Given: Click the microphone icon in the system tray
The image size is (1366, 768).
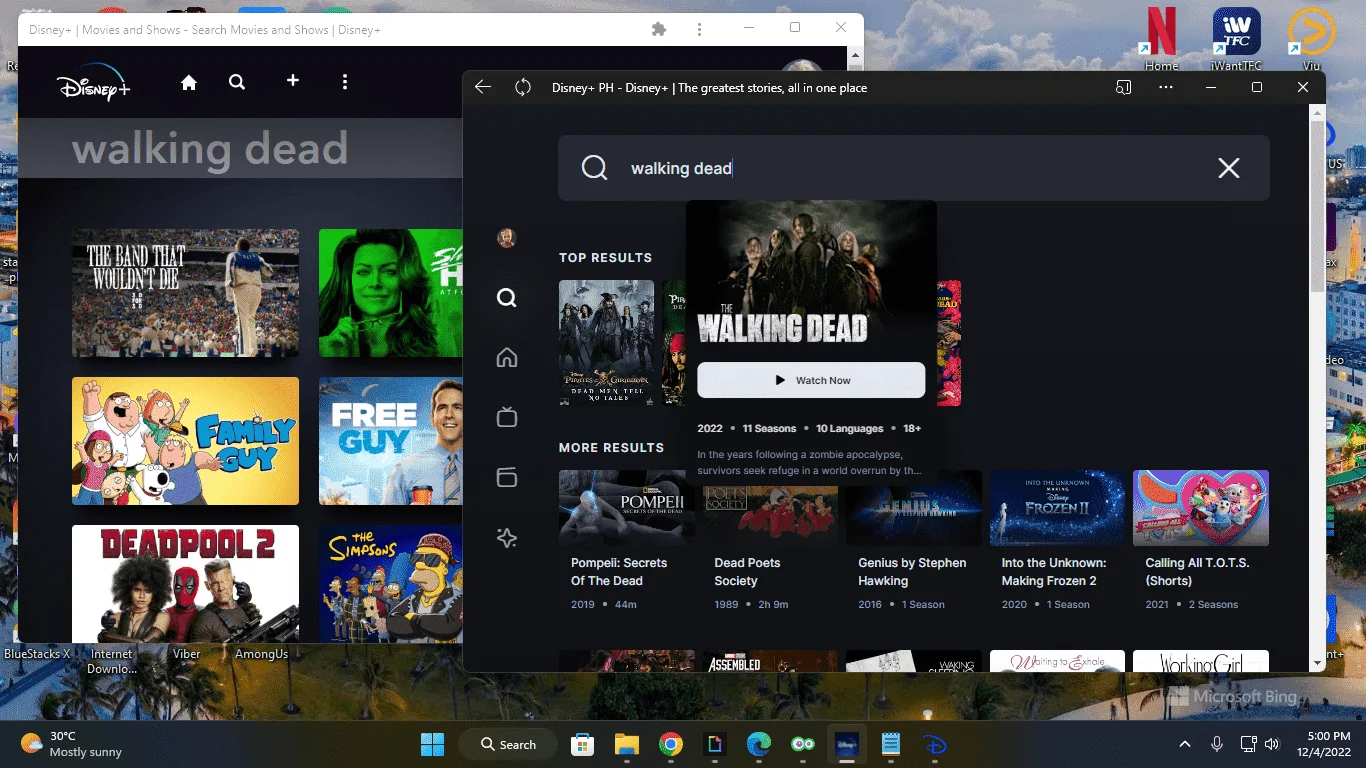Looking at the screenshot, I should (x=1217, y=745).
